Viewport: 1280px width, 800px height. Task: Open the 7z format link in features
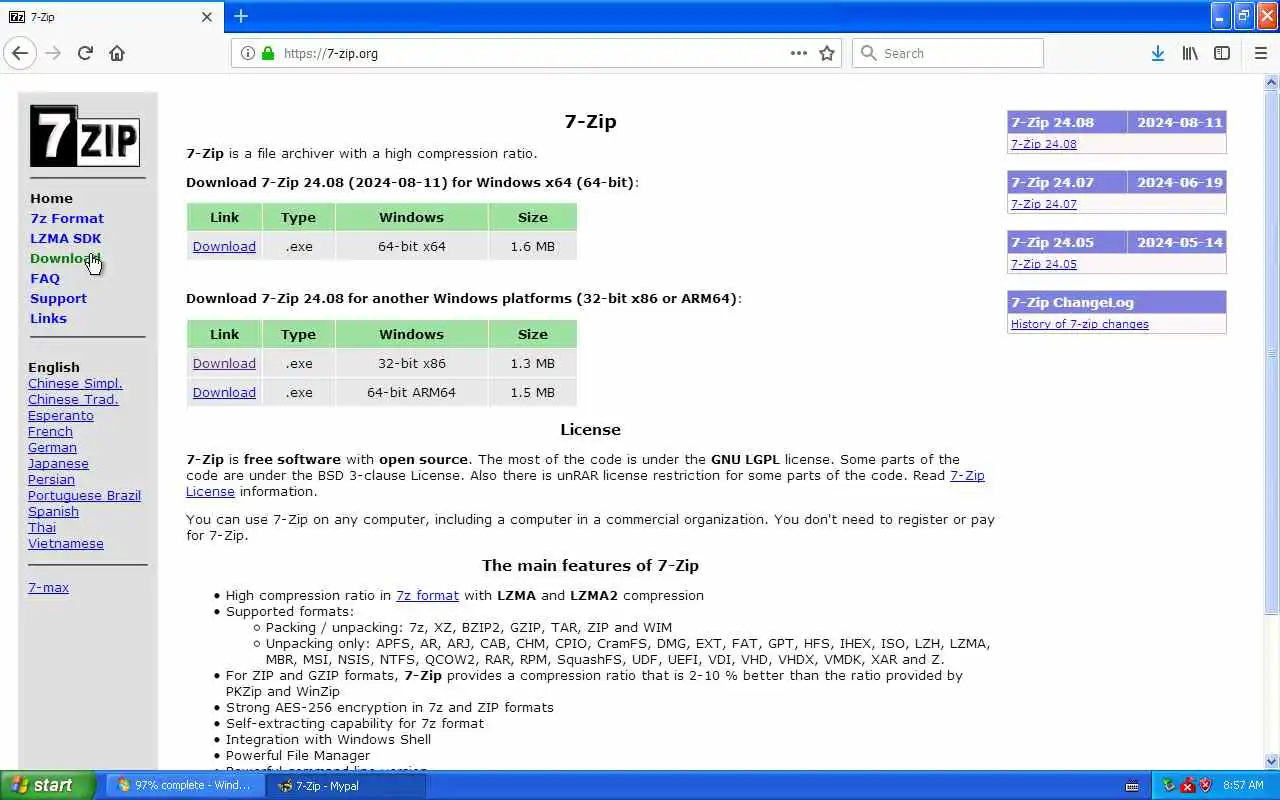(x=427, y=595)
